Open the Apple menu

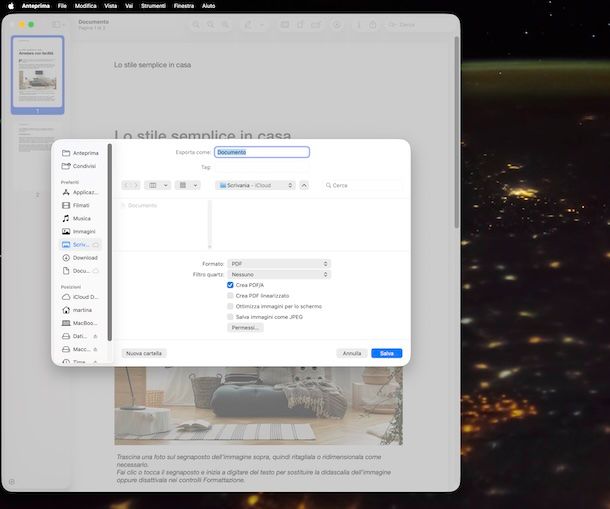[x=11, y=6]
